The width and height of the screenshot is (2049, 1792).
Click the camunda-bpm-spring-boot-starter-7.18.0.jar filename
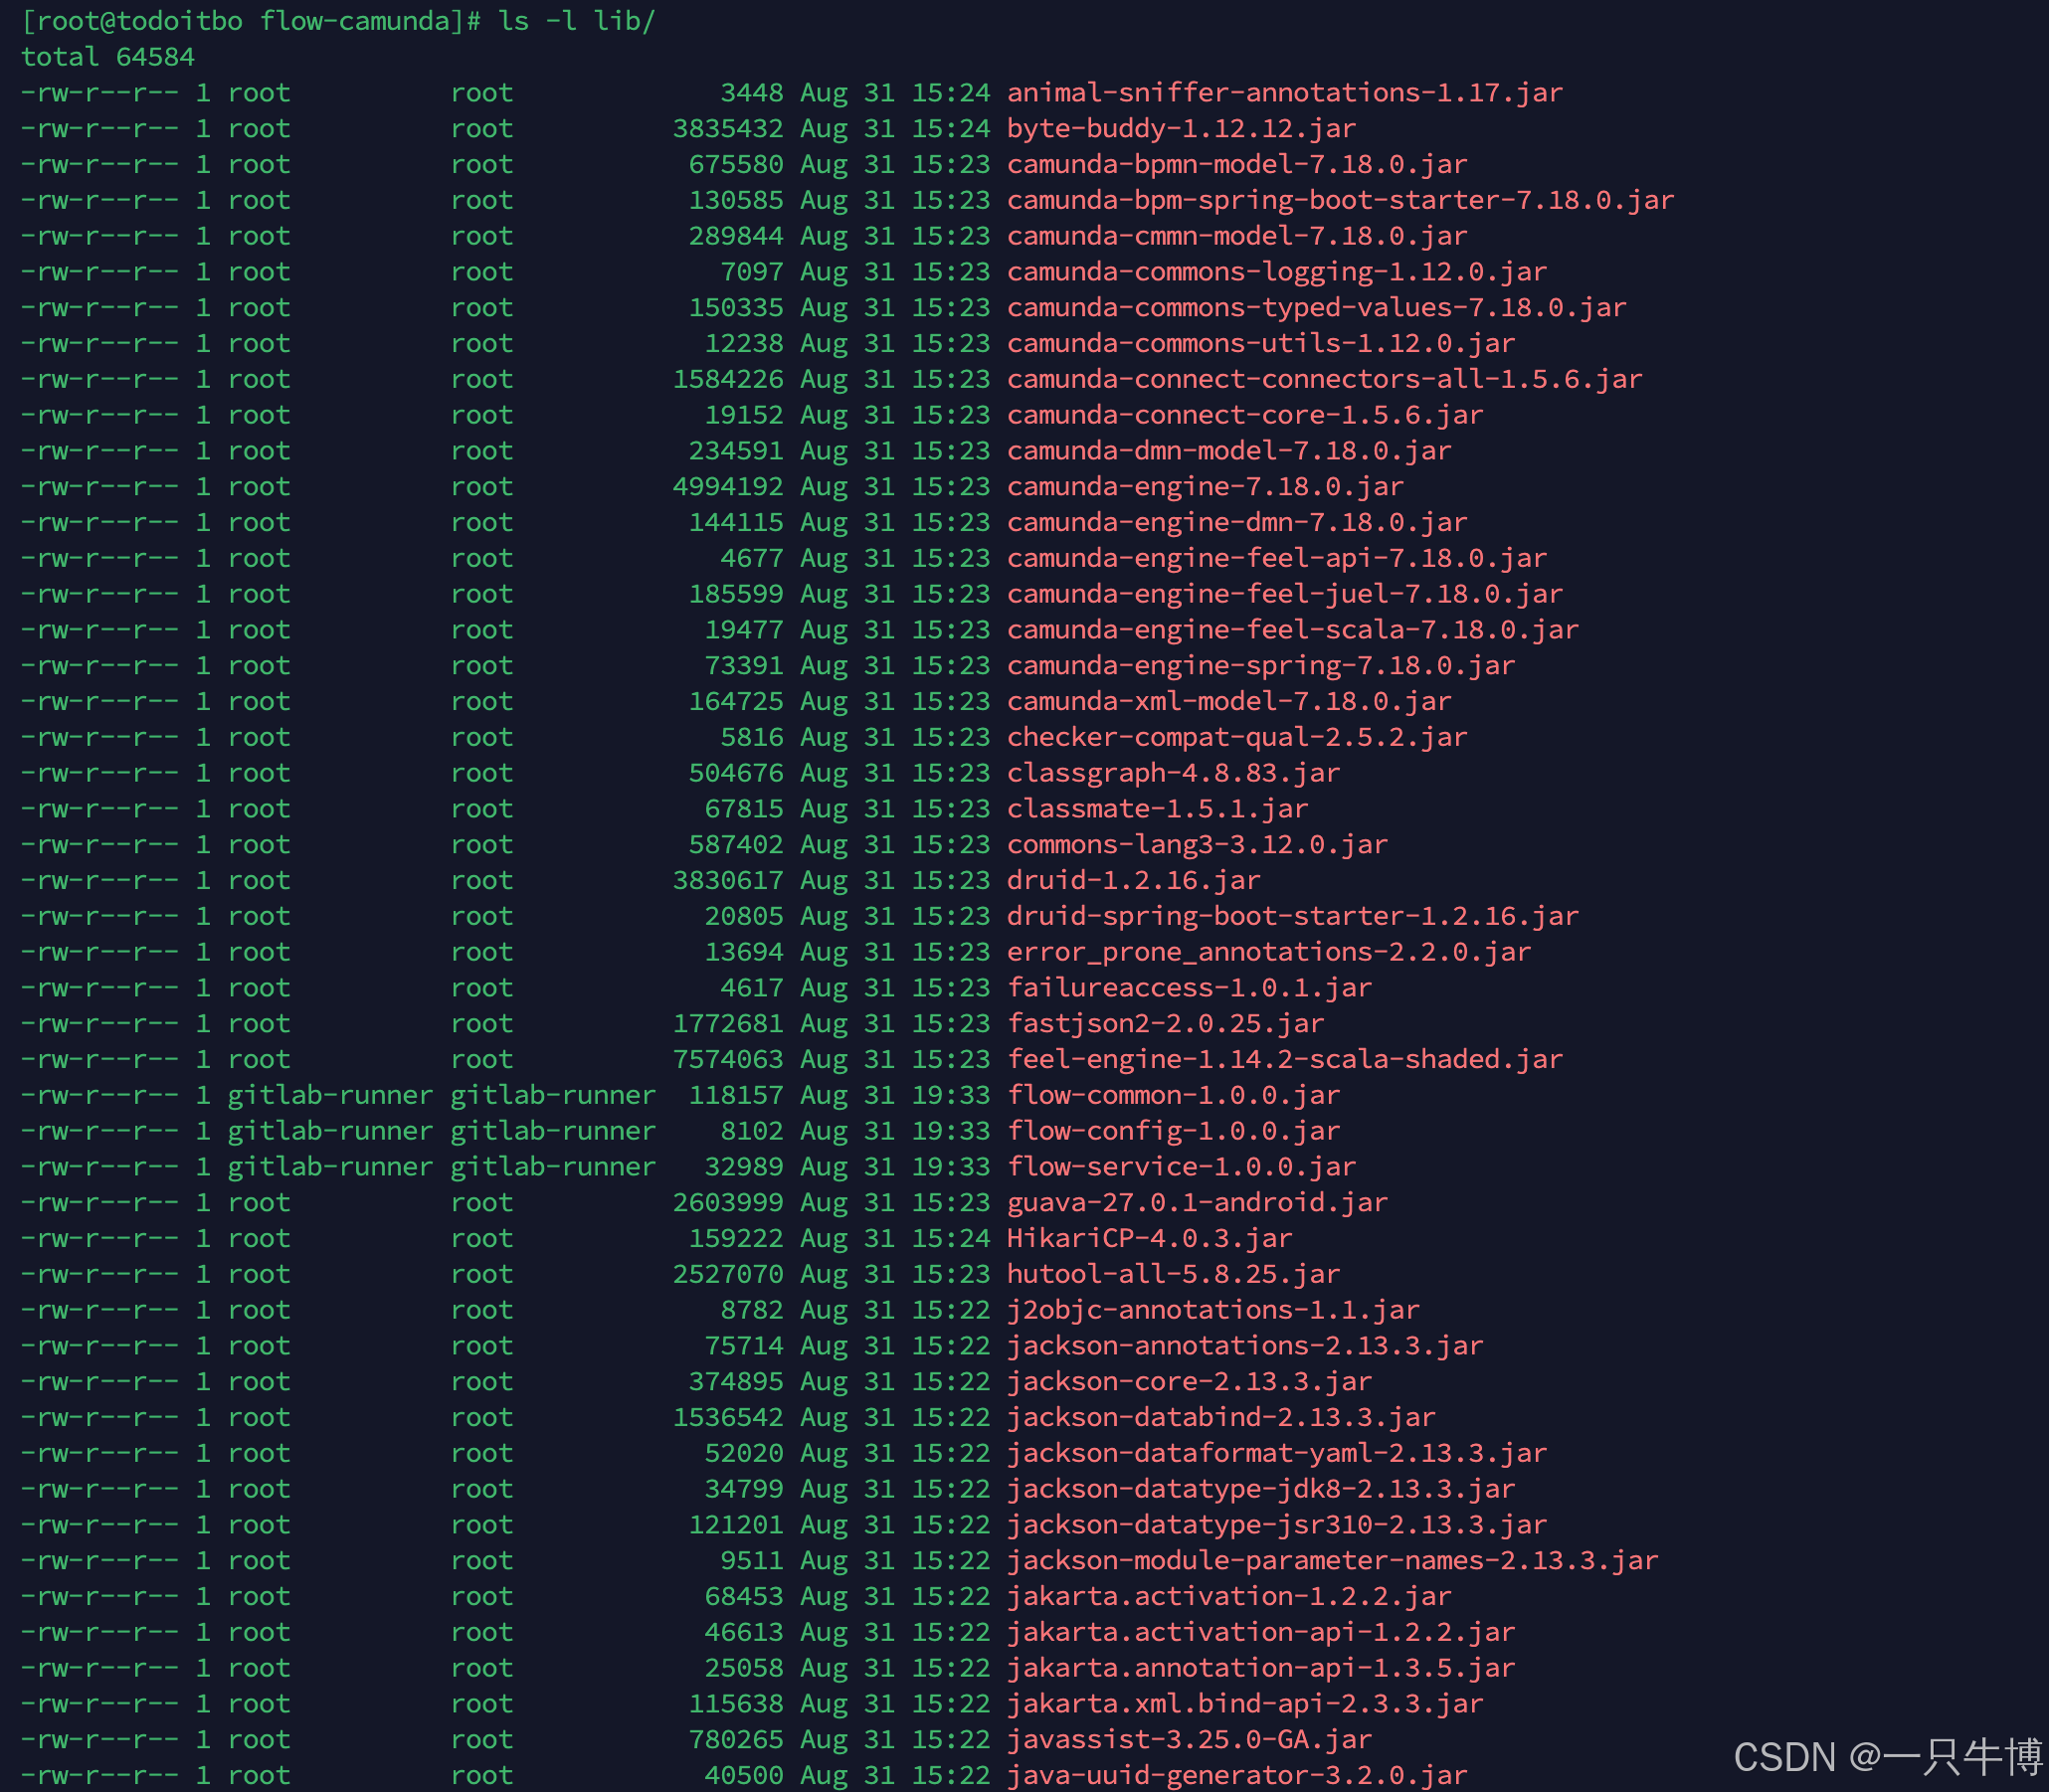(x=1340, y=200)
